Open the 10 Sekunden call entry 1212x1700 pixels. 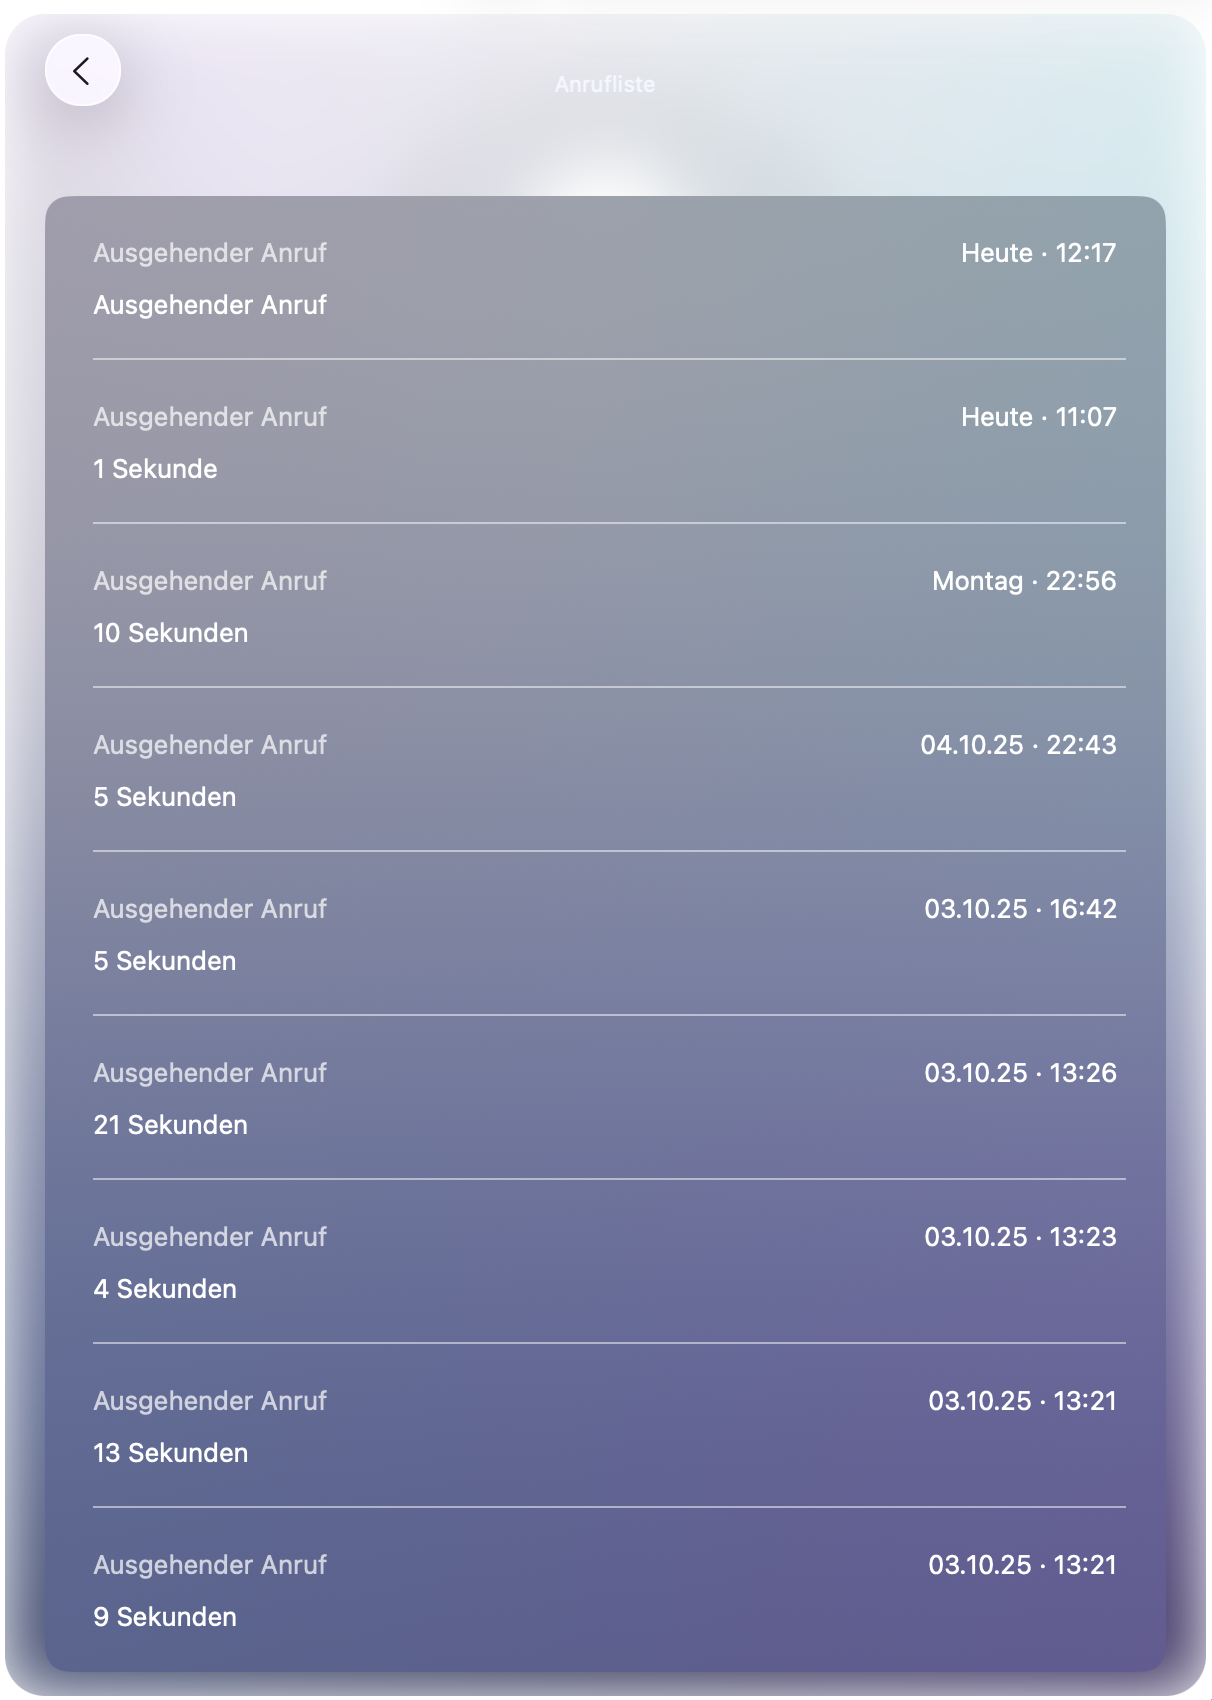point(171,633)
